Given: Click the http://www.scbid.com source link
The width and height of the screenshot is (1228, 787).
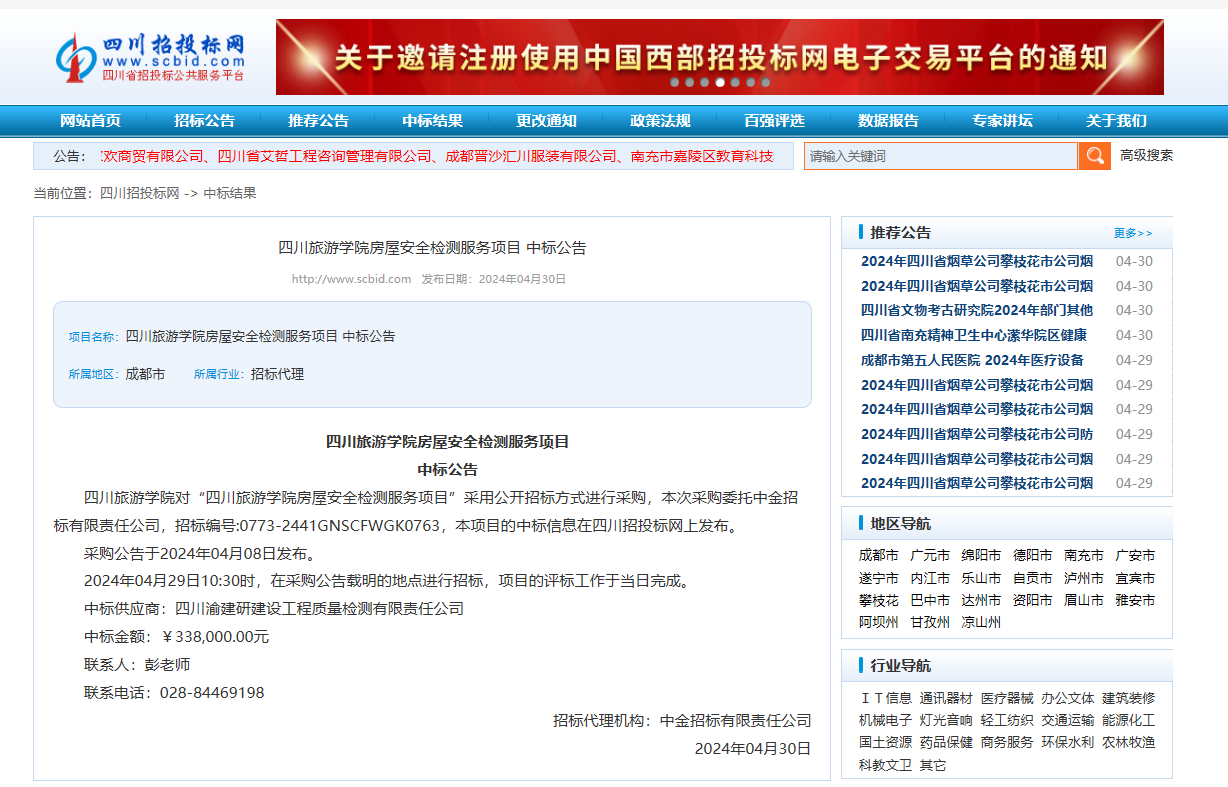Looking at the screenshot, I should pyautogui.click(x=351, y=279).
